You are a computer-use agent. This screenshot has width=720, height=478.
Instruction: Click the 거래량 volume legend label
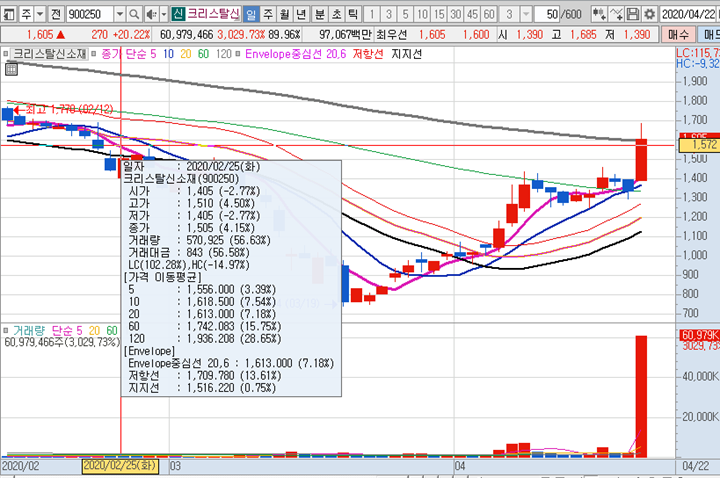(x=29, y=330)
